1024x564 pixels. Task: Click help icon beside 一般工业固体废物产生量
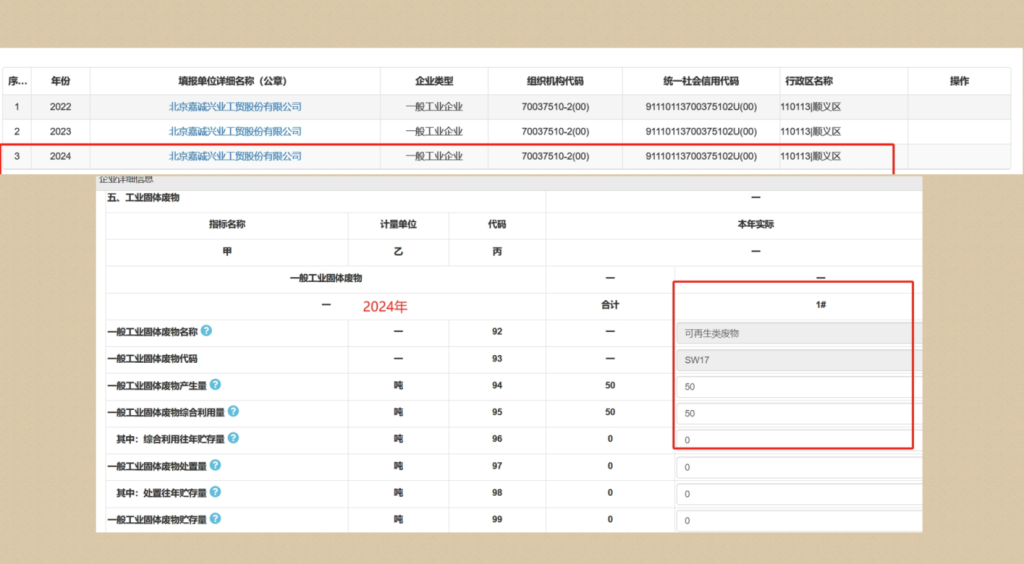[215, 384]
